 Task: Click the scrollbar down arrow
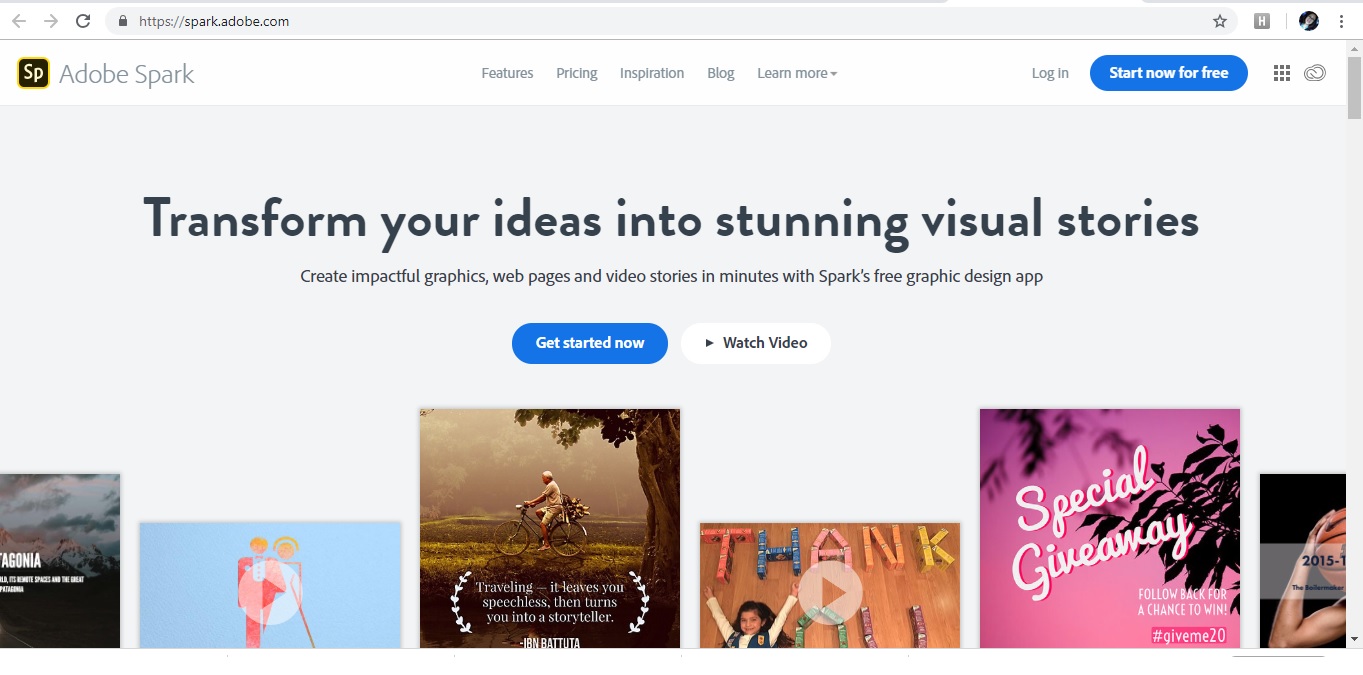coord(1355,639)
